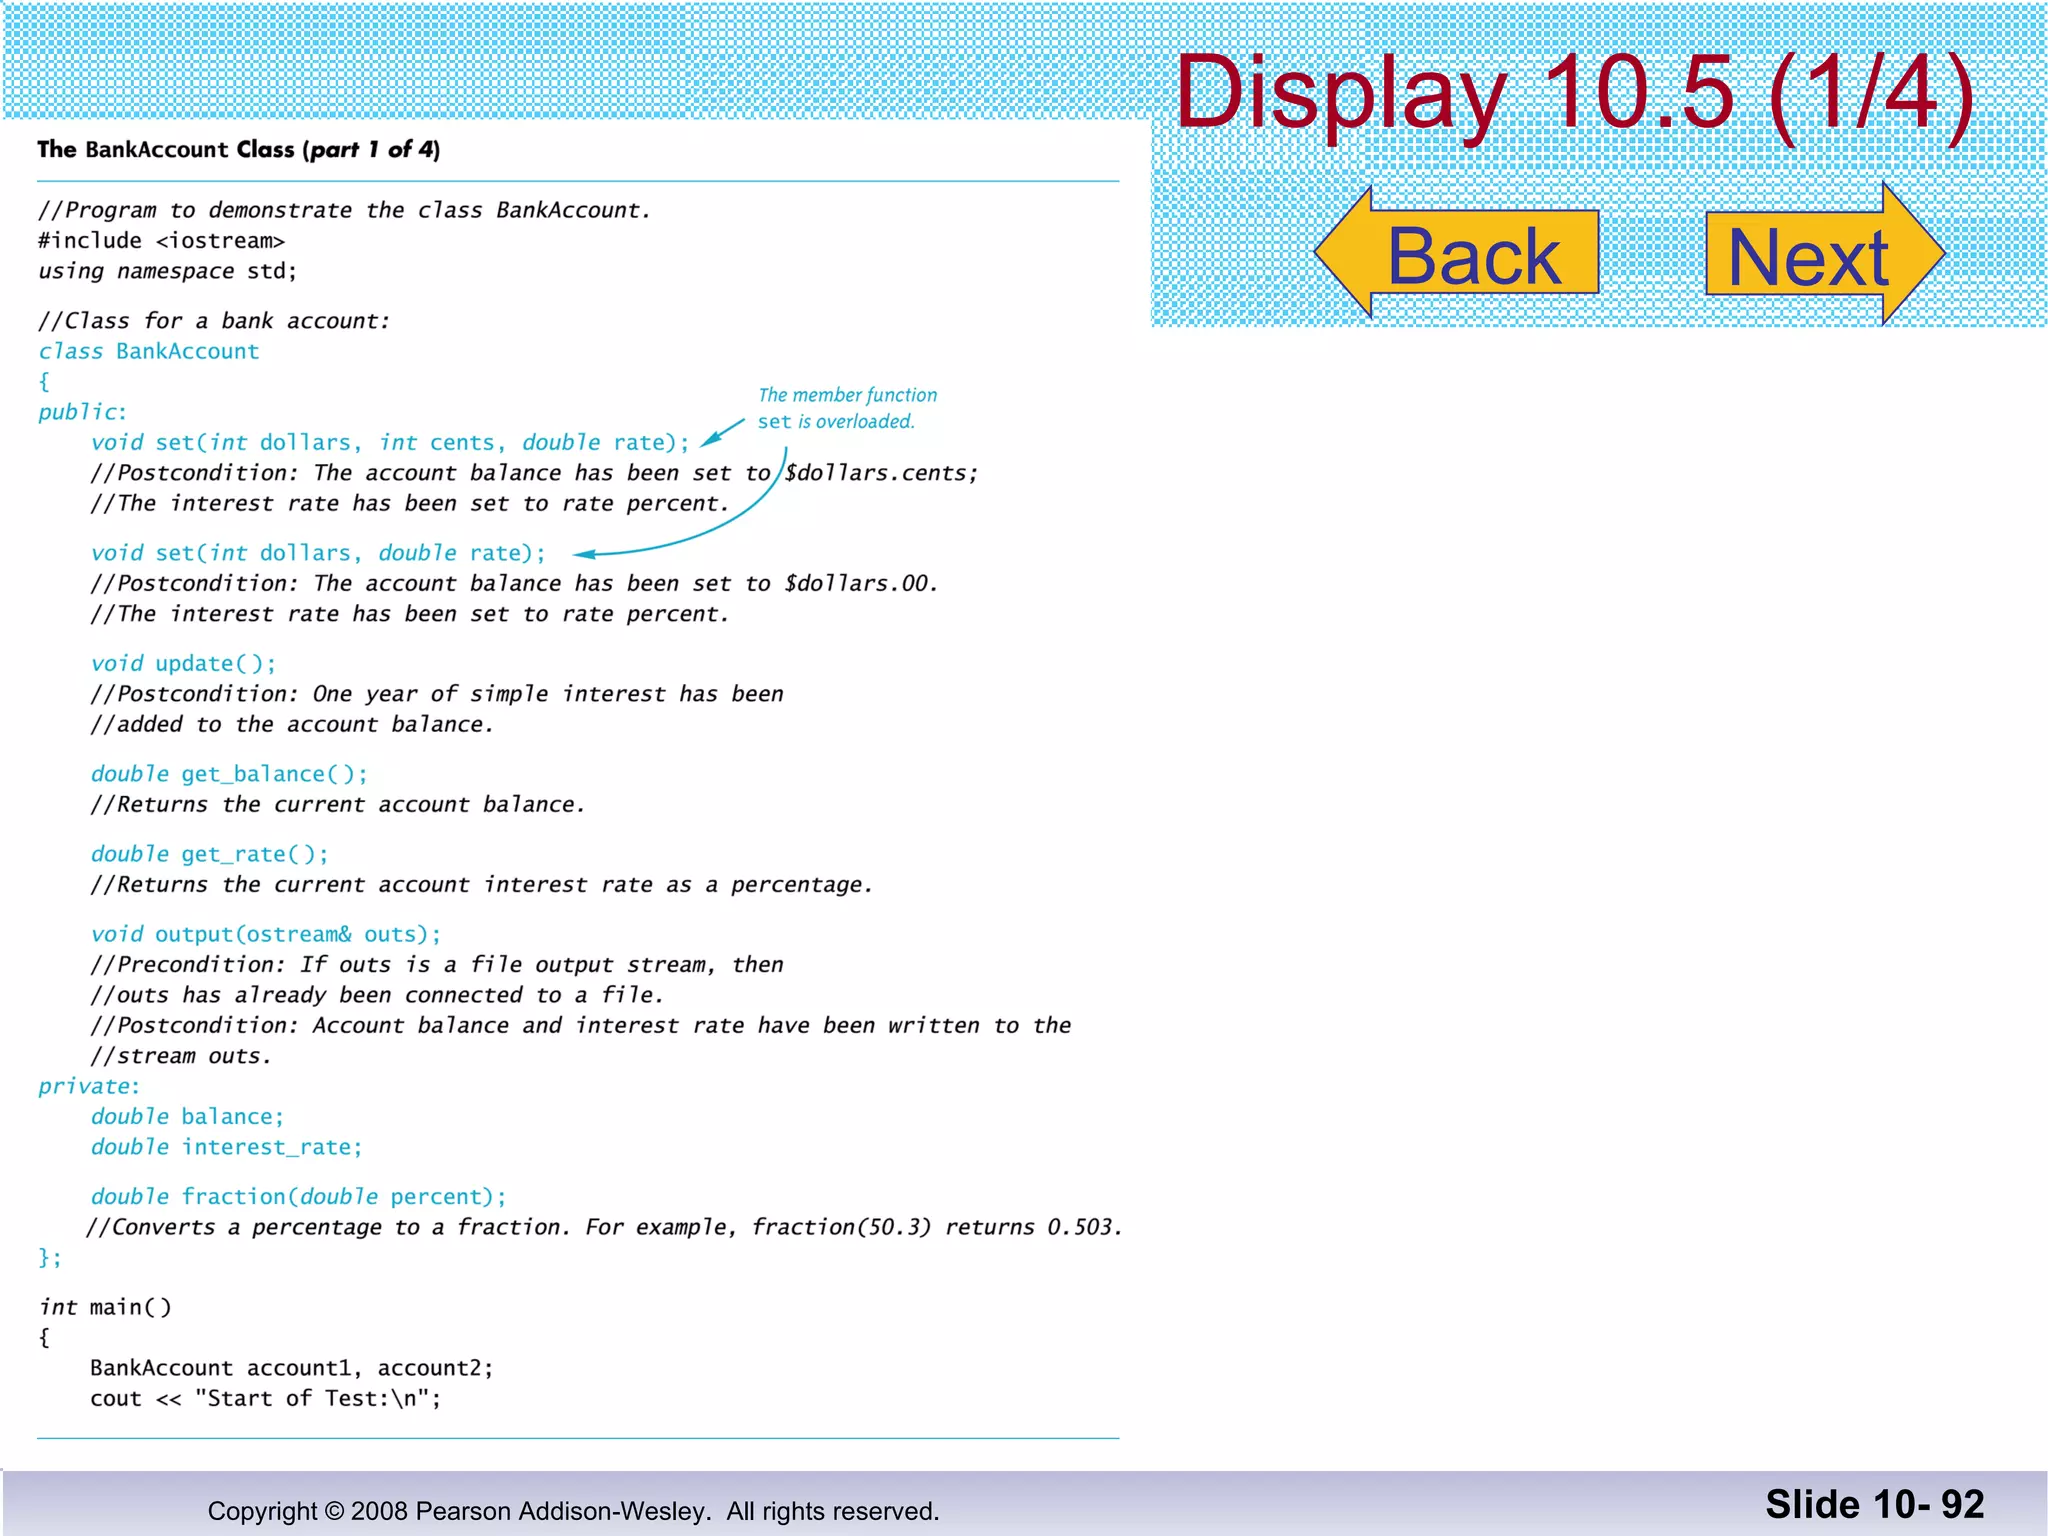This screenshot has width=2048, height=1536.
Task: Click the 'double get_rate();' line
Action: 209,854
